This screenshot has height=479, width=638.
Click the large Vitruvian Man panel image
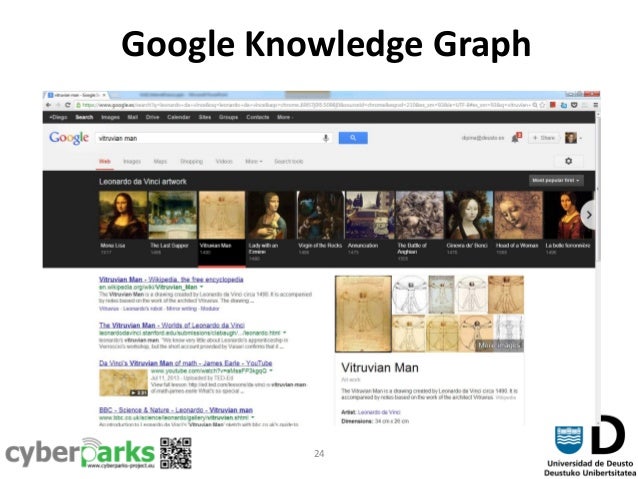[363, 314]
